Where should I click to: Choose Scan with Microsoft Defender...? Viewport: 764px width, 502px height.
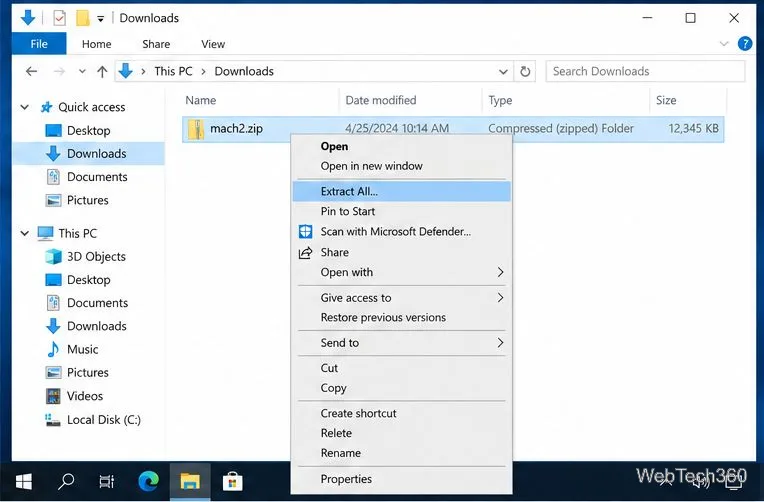[x=401, y=232]
